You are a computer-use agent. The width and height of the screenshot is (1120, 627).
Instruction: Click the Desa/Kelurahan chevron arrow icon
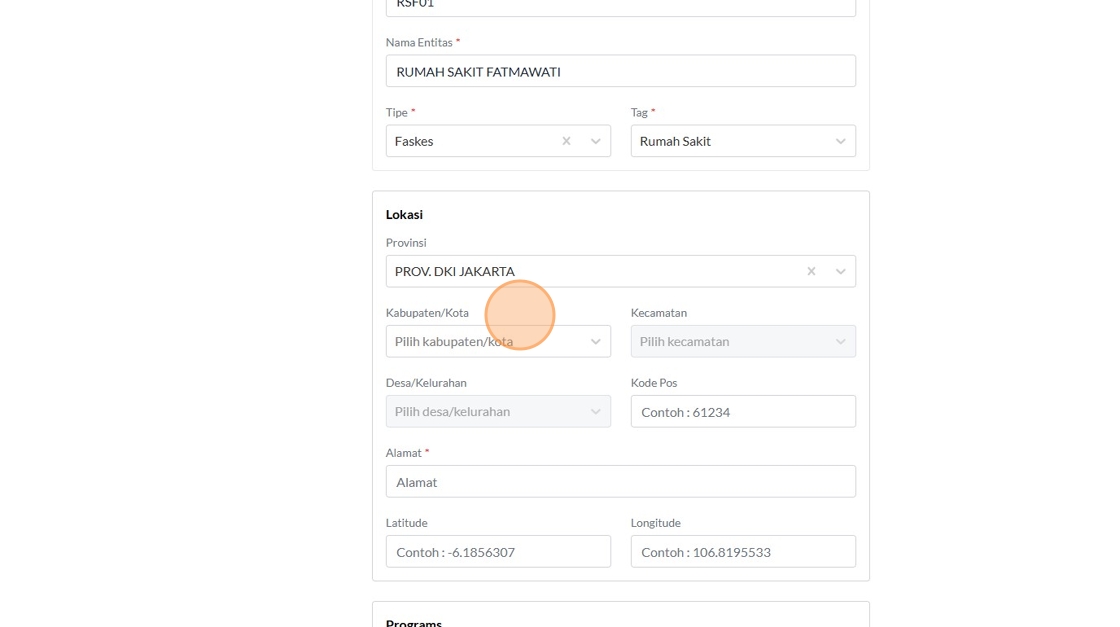pos(595,411)
